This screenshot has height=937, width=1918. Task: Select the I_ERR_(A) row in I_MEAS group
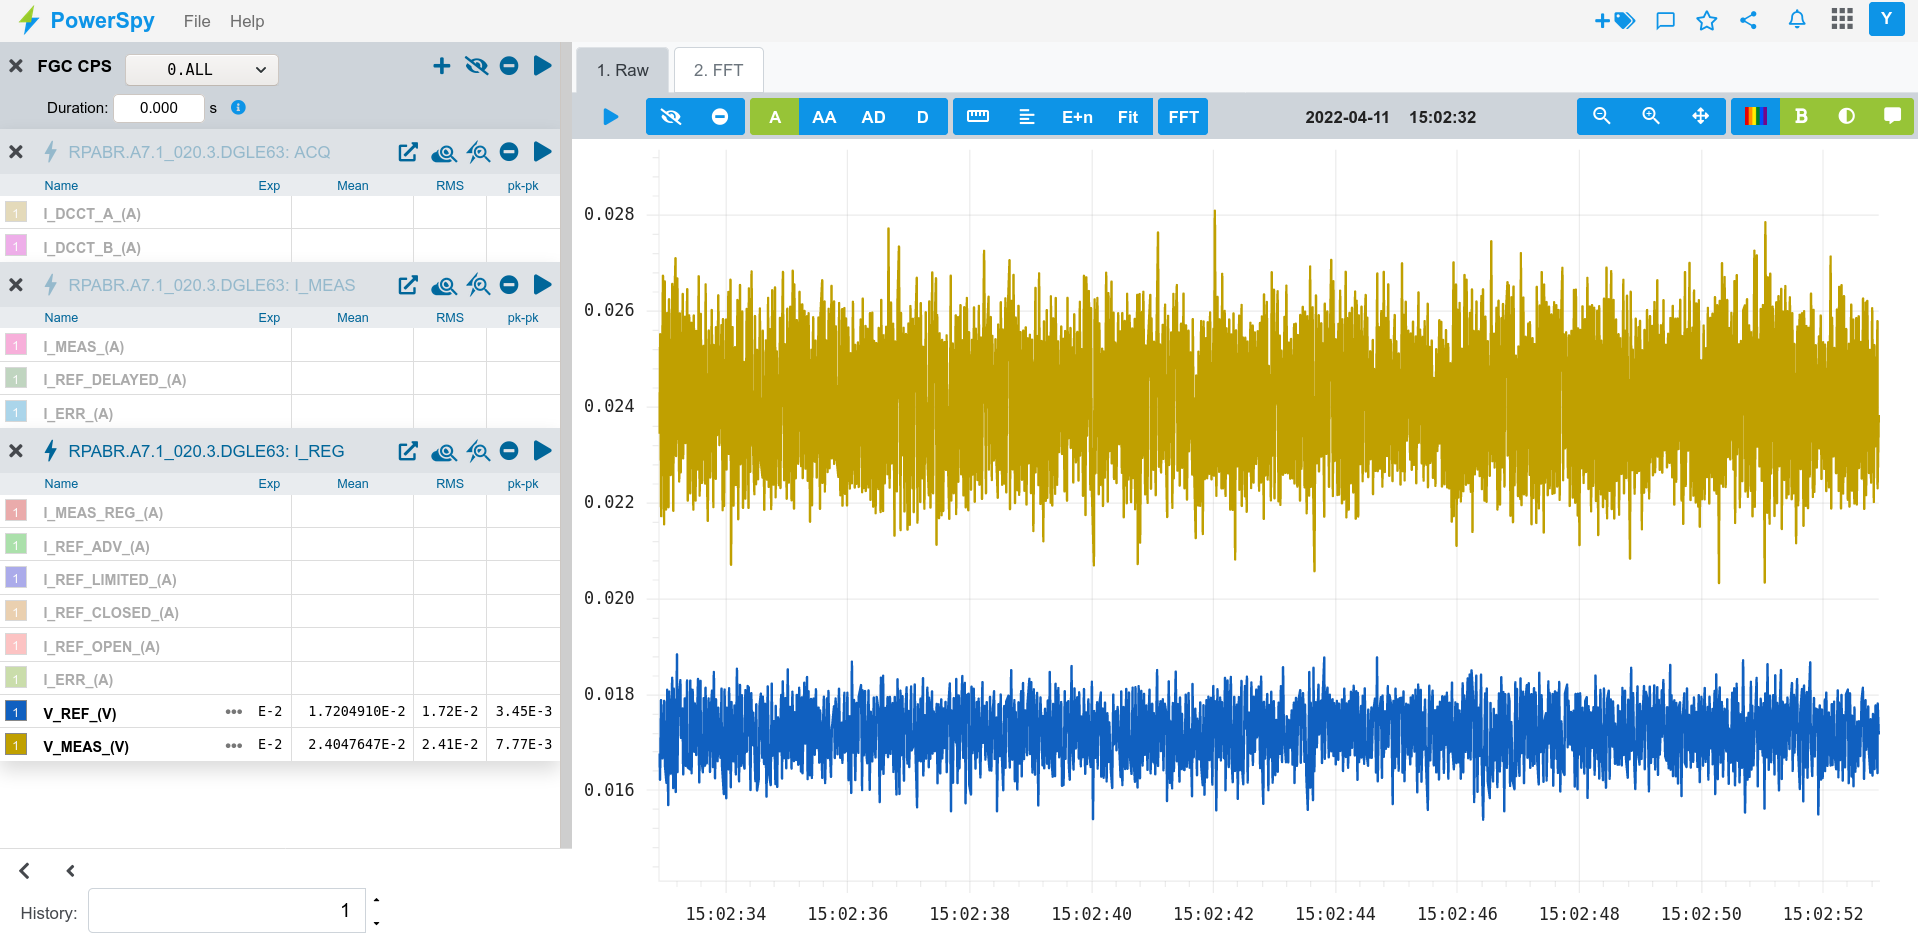tap(280, 413)
